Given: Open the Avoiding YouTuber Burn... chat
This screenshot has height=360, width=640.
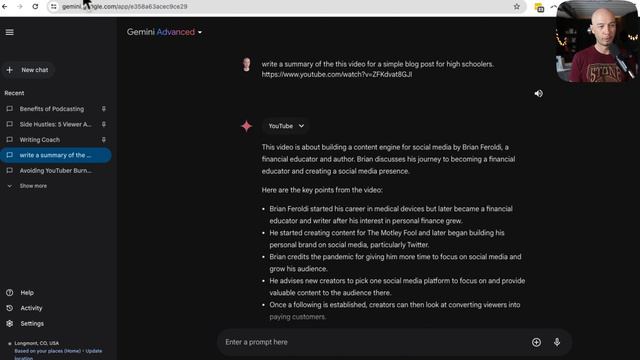Looking at the screenshot, I should (x=56, y=171).
